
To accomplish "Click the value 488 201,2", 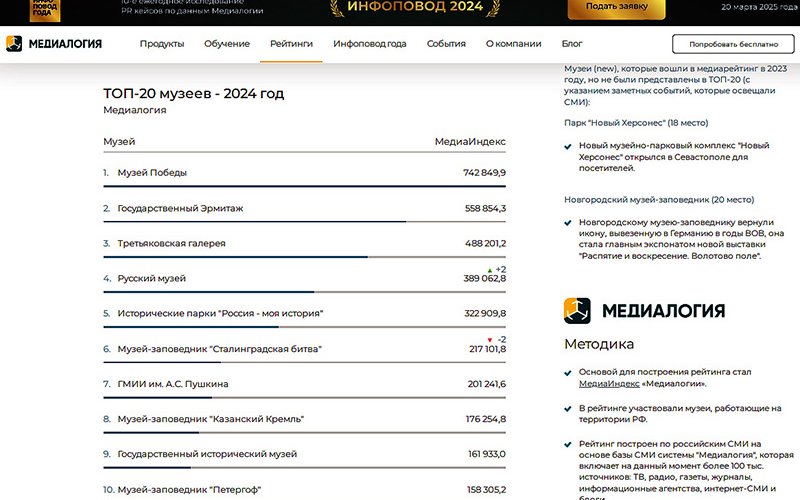I will tap(485, 243).
